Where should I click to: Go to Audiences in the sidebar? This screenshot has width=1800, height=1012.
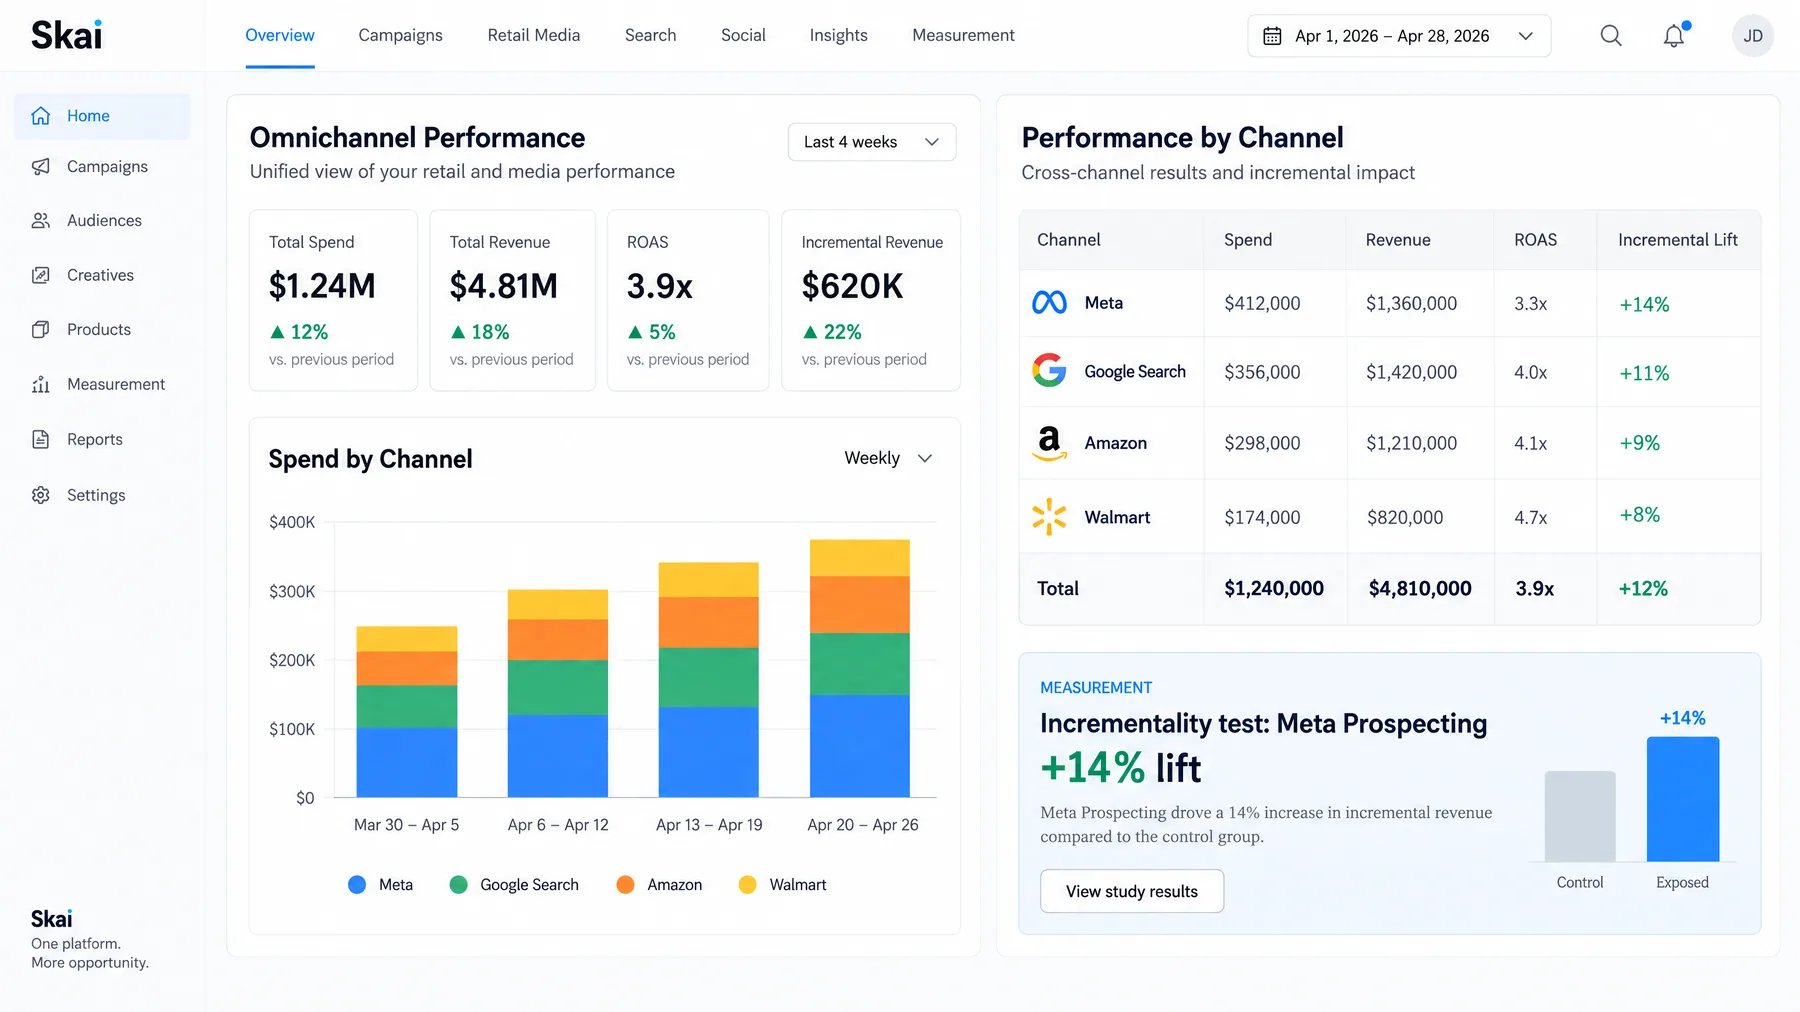(x=102, y=220)
